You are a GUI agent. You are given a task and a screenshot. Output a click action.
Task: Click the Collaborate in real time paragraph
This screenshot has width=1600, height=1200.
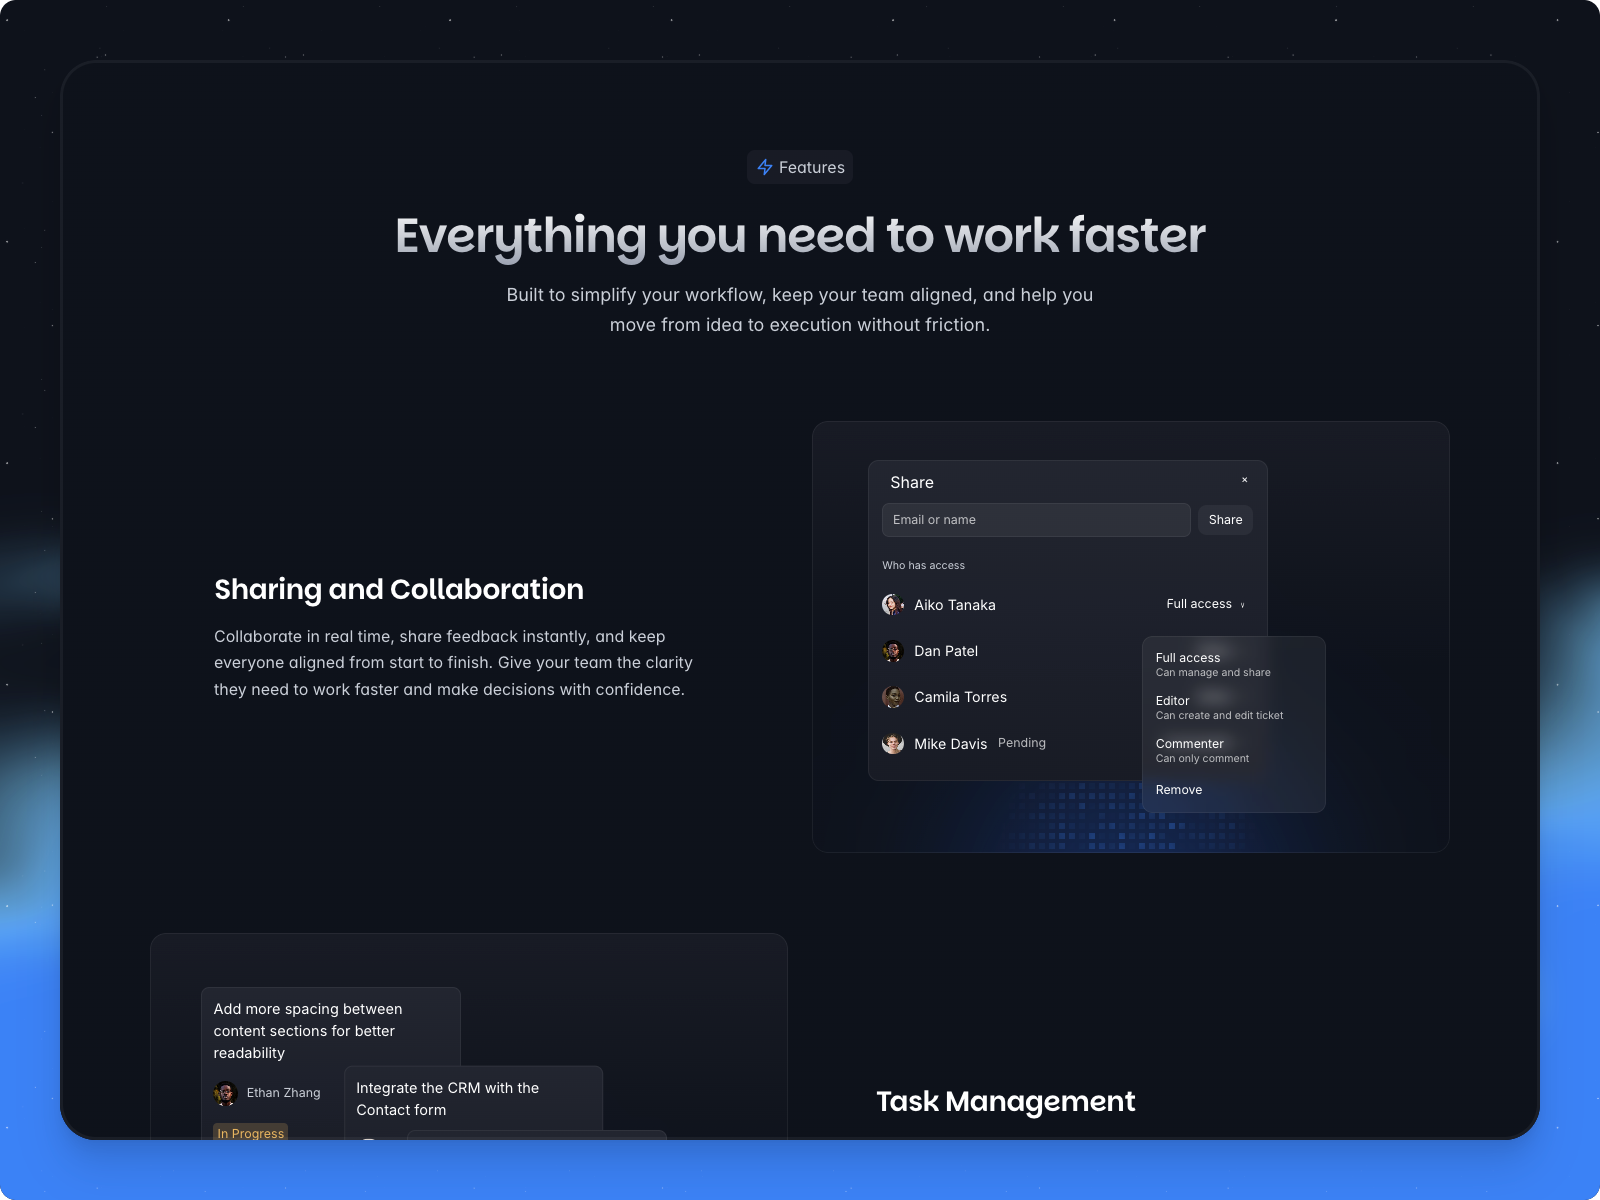pos(454,663)
